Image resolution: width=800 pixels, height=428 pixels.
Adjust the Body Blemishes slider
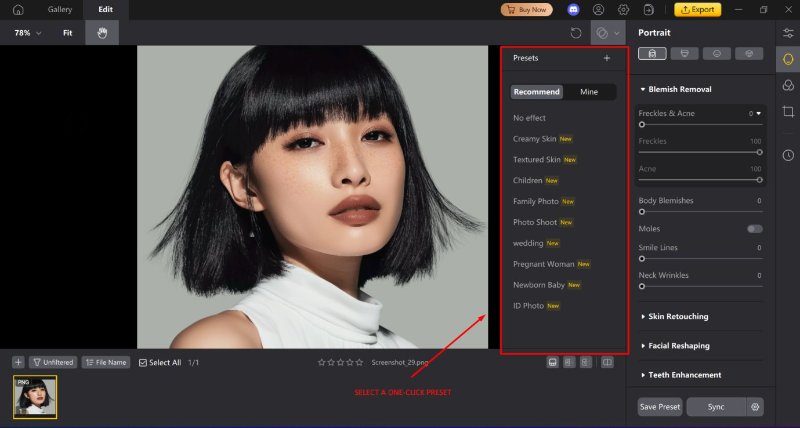click(x=701, y=212)
